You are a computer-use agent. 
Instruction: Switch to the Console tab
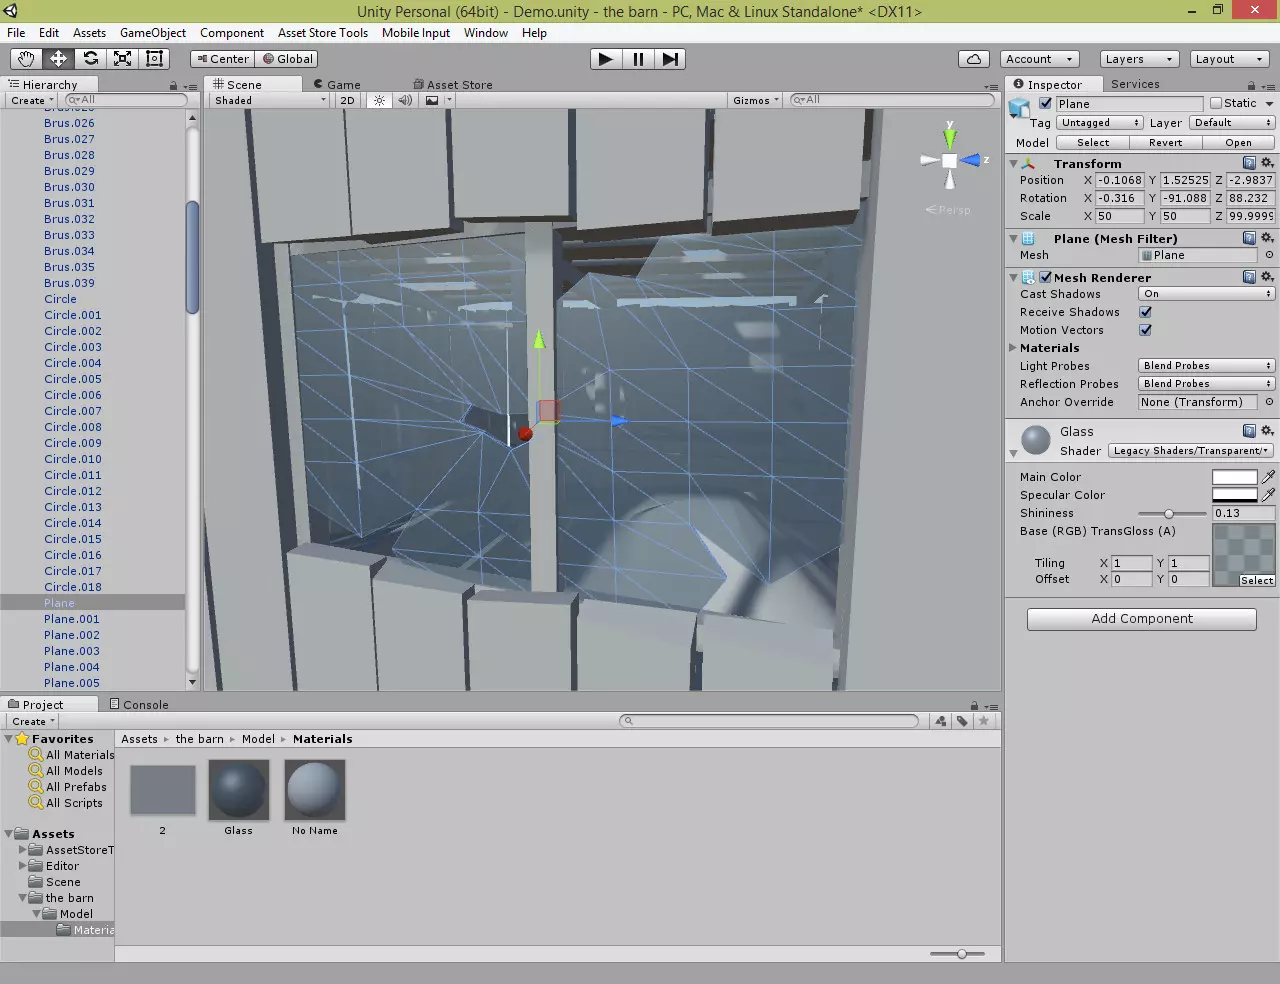(139, 705)
